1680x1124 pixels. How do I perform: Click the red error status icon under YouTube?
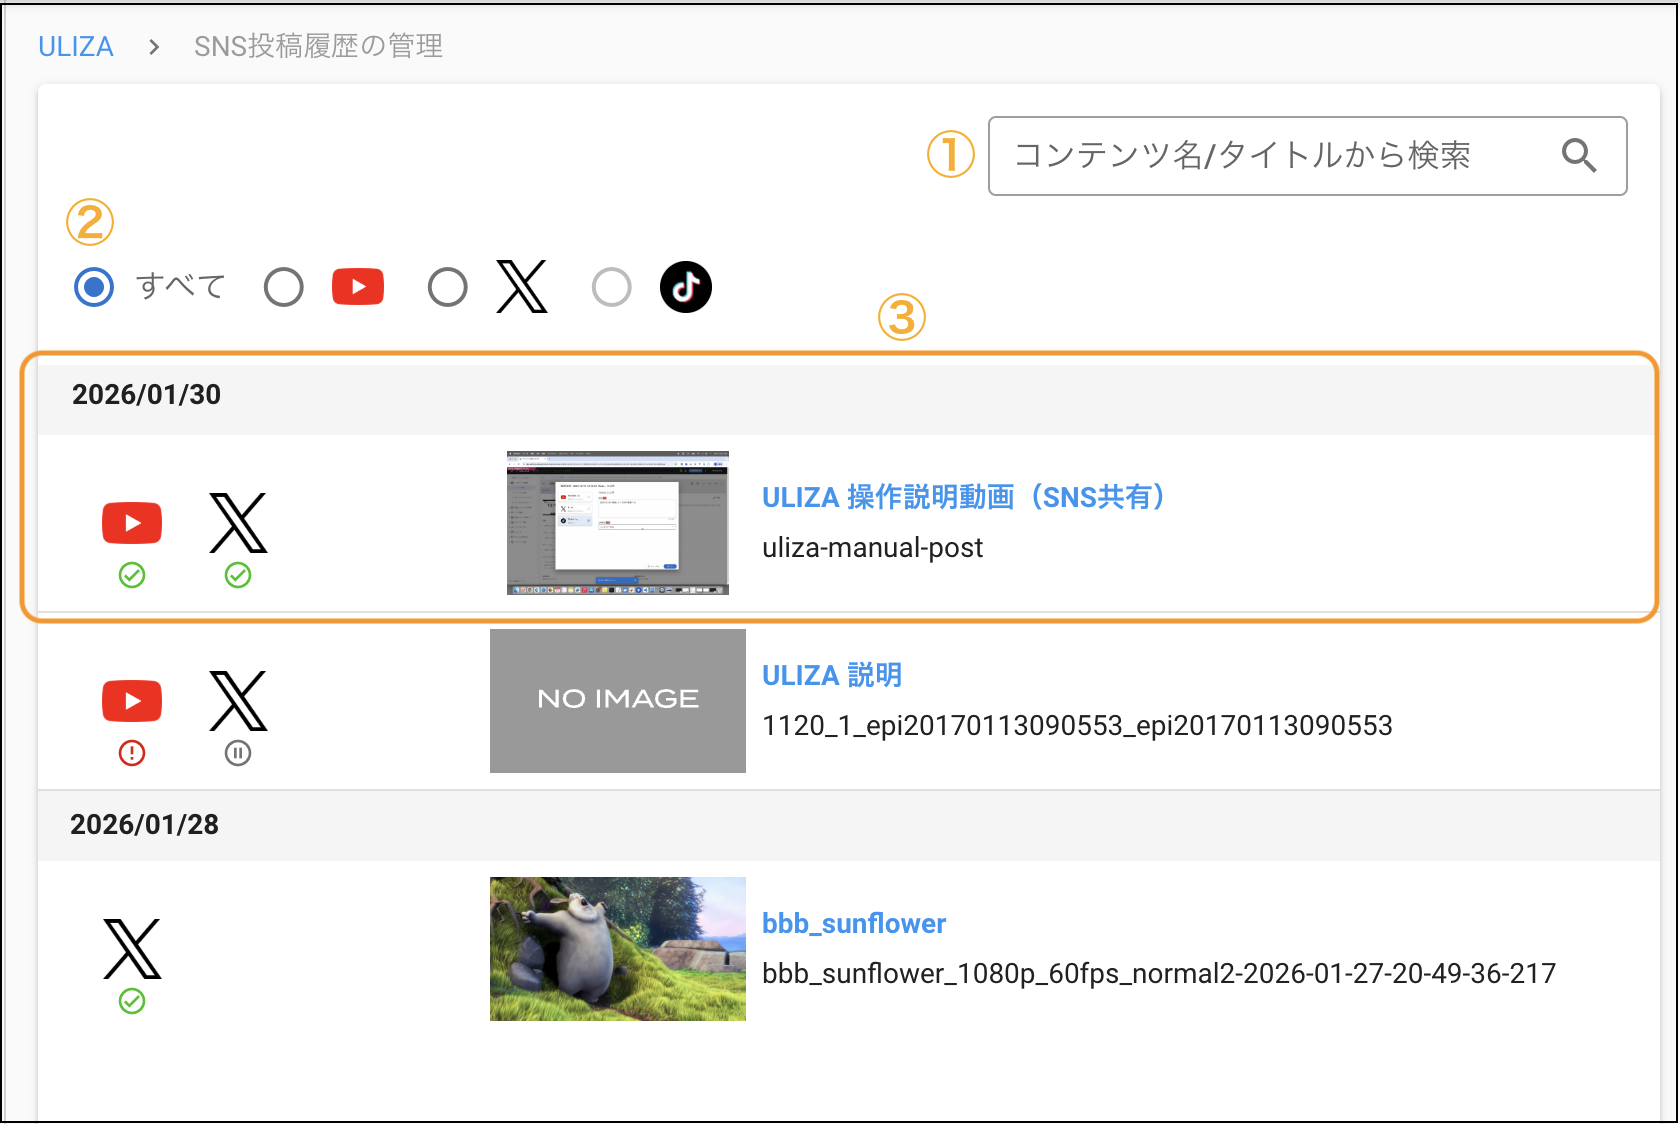132,753
